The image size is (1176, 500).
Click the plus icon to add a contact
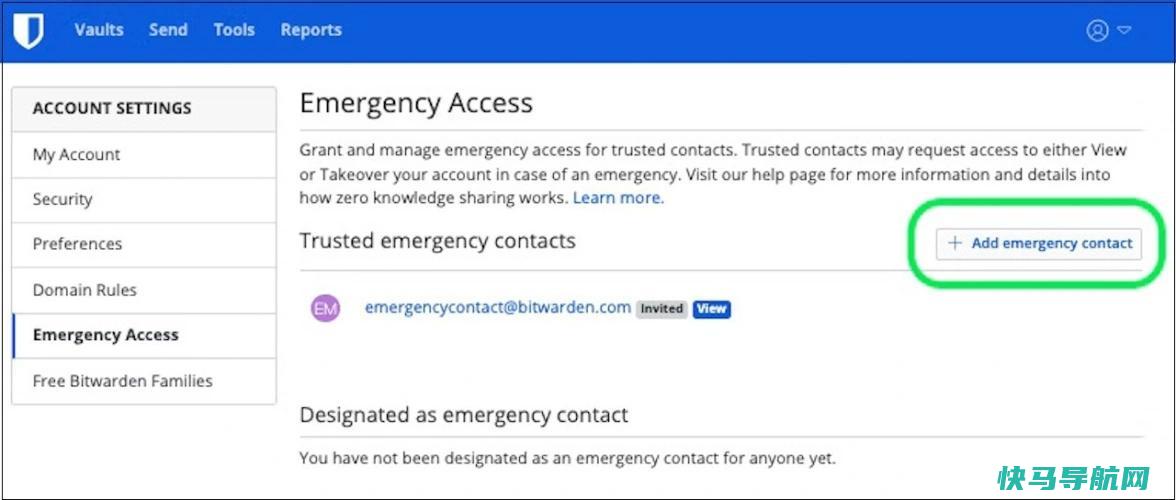[x=954, y=244]
